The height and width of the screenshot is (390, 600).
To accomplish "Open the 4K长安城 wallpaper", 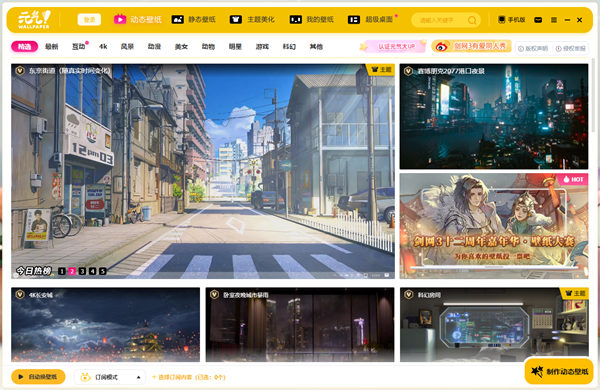I will [x=105, y=325].
